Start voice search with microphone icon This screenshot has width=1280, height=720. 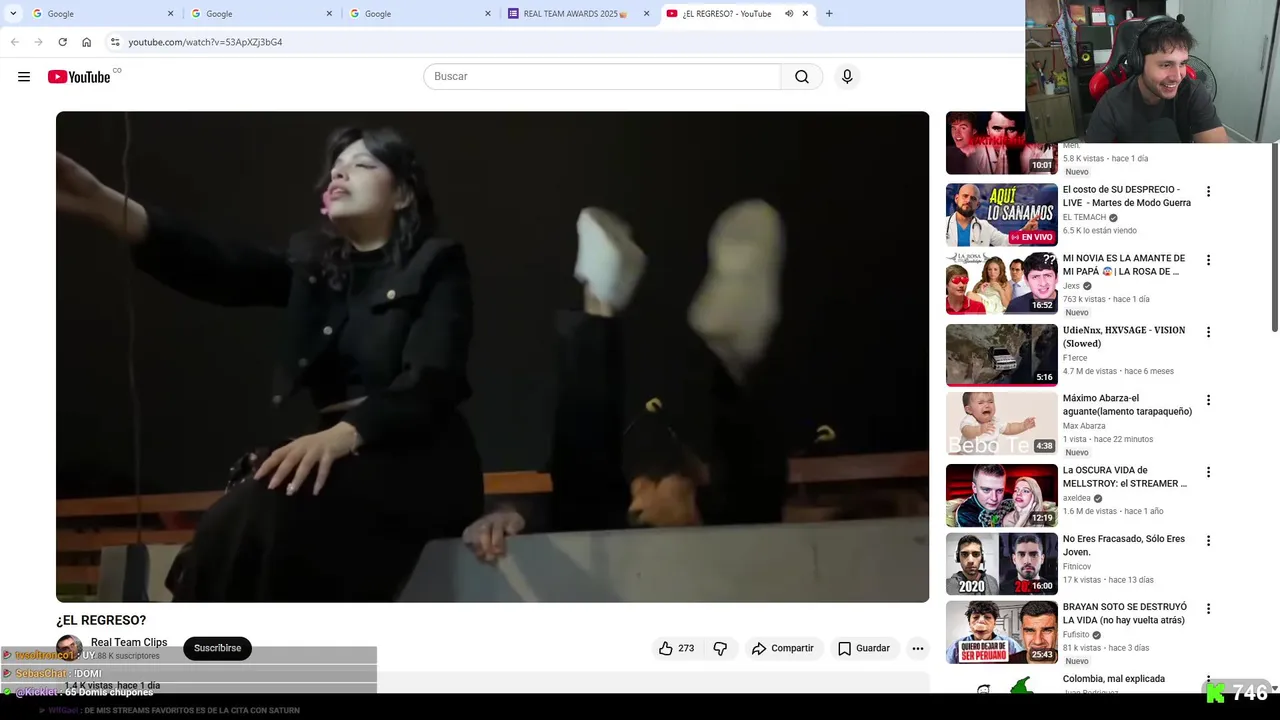coord(847,77)
